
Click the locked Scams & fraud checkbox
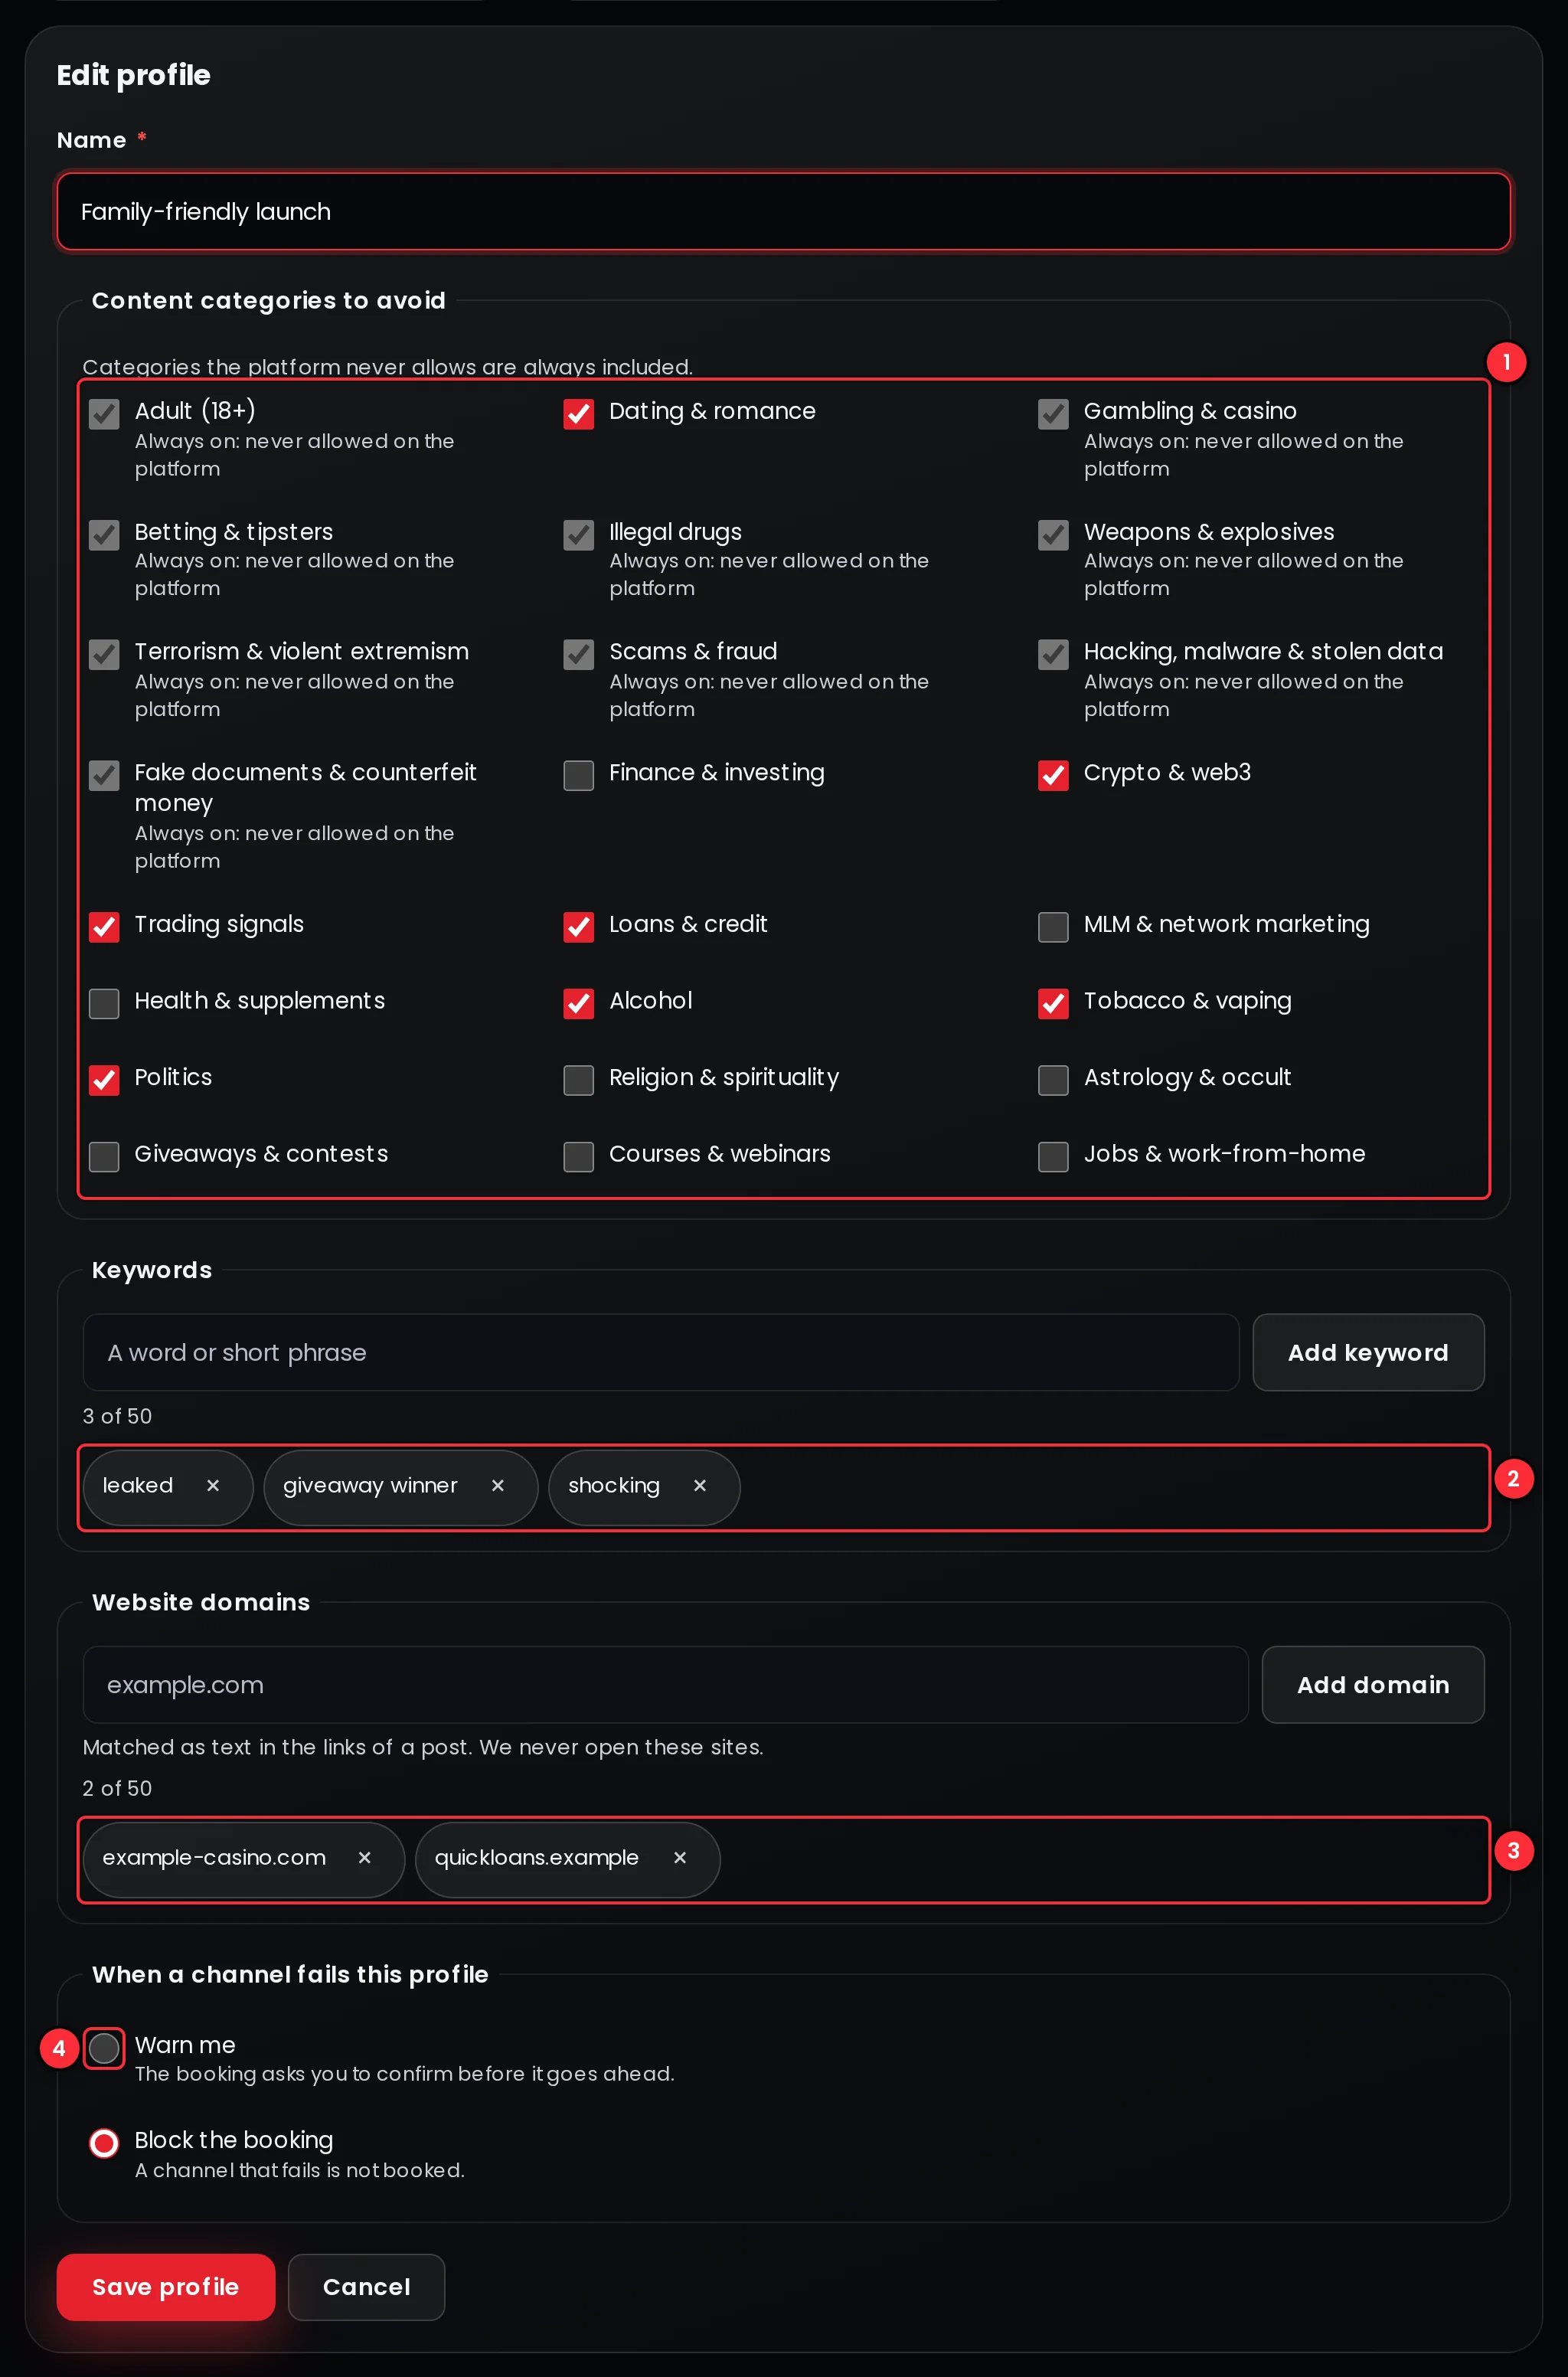[x=579, y=654]
